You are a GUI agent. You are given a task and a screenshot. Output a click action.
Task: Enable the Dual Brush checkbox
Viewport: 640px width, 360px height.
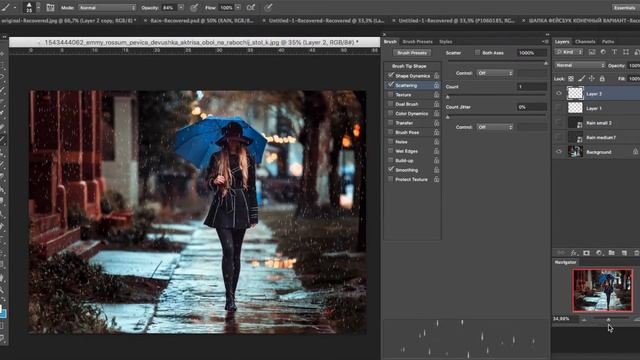click(391, 104)
